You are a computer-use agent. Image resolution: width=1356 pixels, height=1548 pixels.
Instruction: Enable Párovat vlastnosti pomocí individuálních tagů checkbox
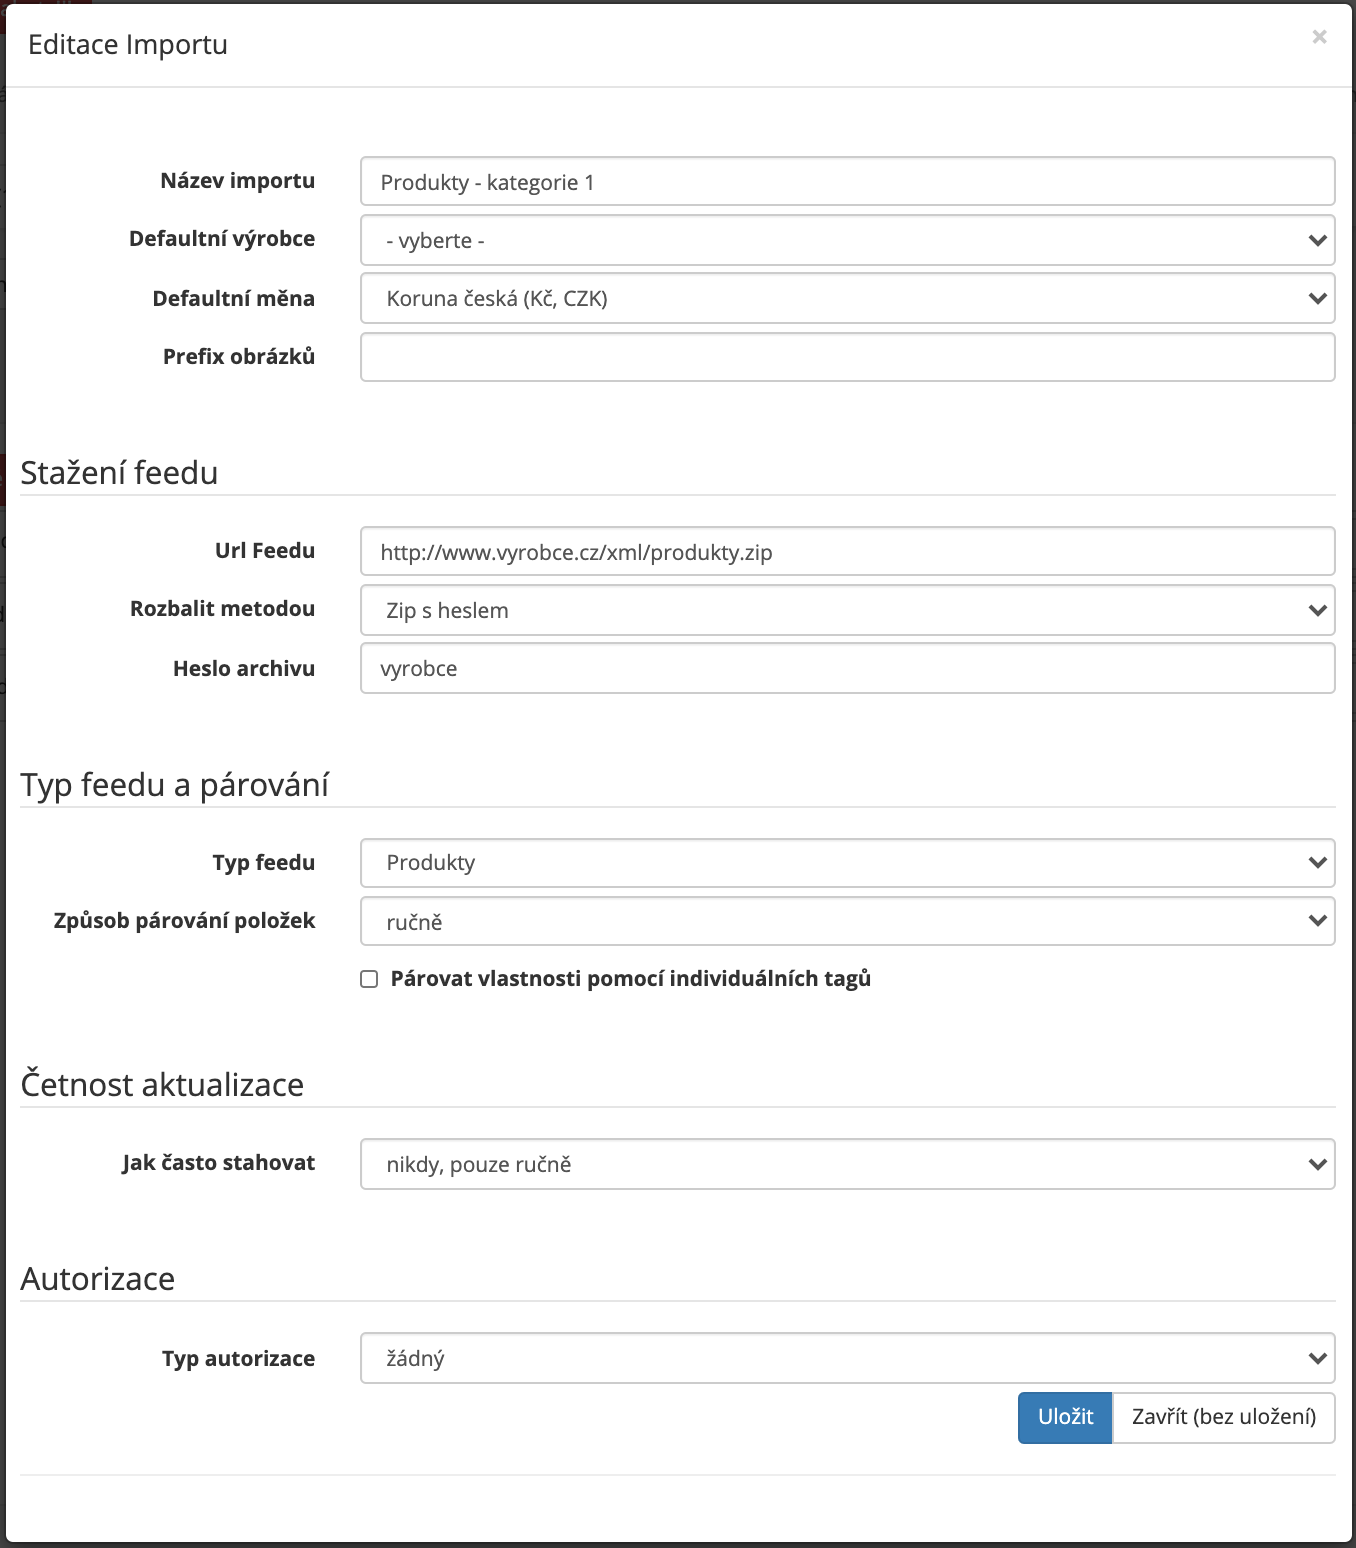369,979
